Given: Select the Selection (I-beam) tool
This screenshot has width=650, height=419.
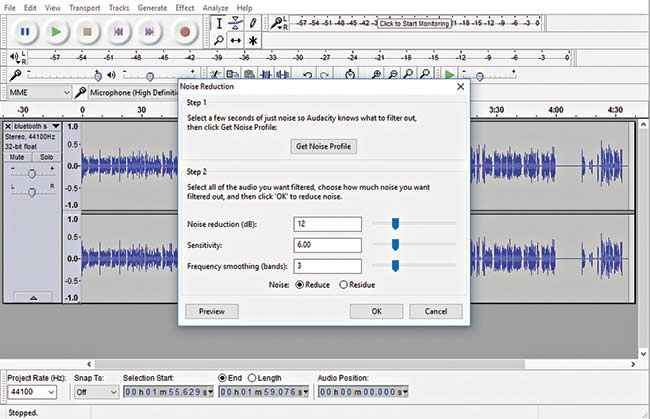Looking at the screenshot, I should [x=219, y=23].
